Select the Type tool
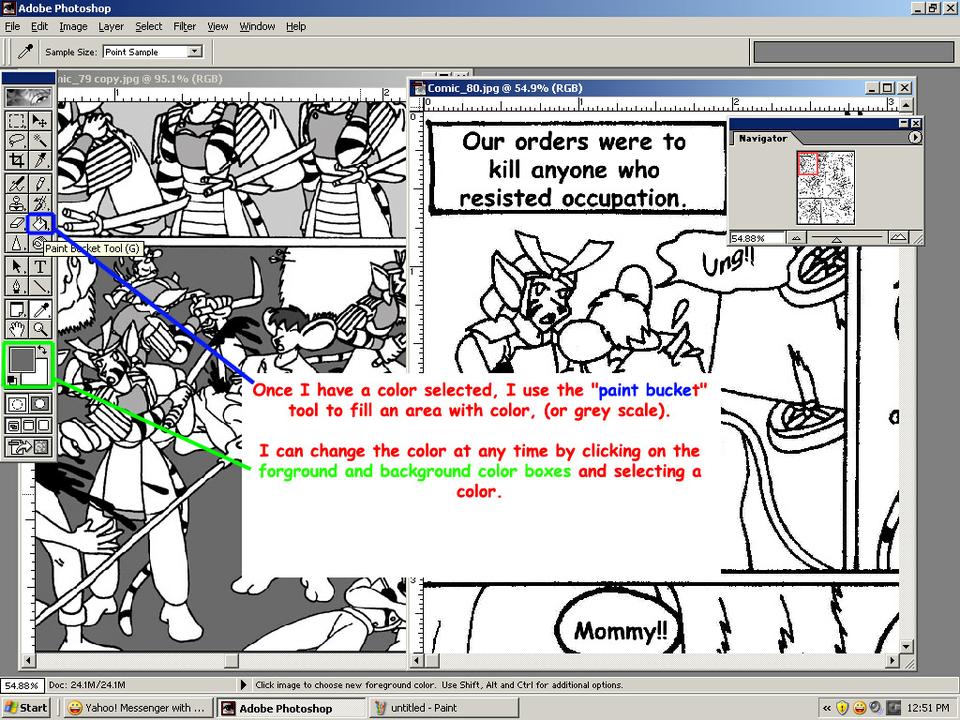Viewport: 960px width, 720px height. tap(40, 266)
